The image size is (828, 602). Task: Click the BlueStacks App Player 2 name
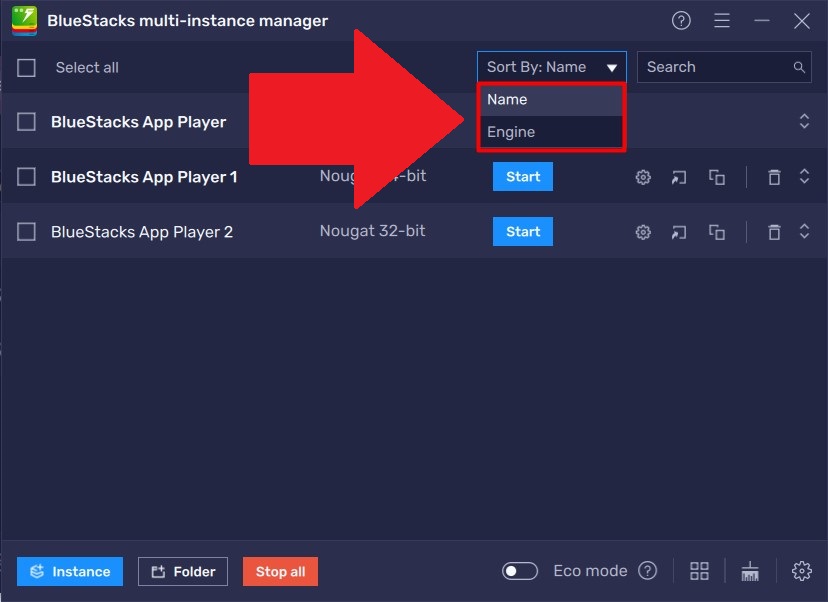tap(142, 232)
